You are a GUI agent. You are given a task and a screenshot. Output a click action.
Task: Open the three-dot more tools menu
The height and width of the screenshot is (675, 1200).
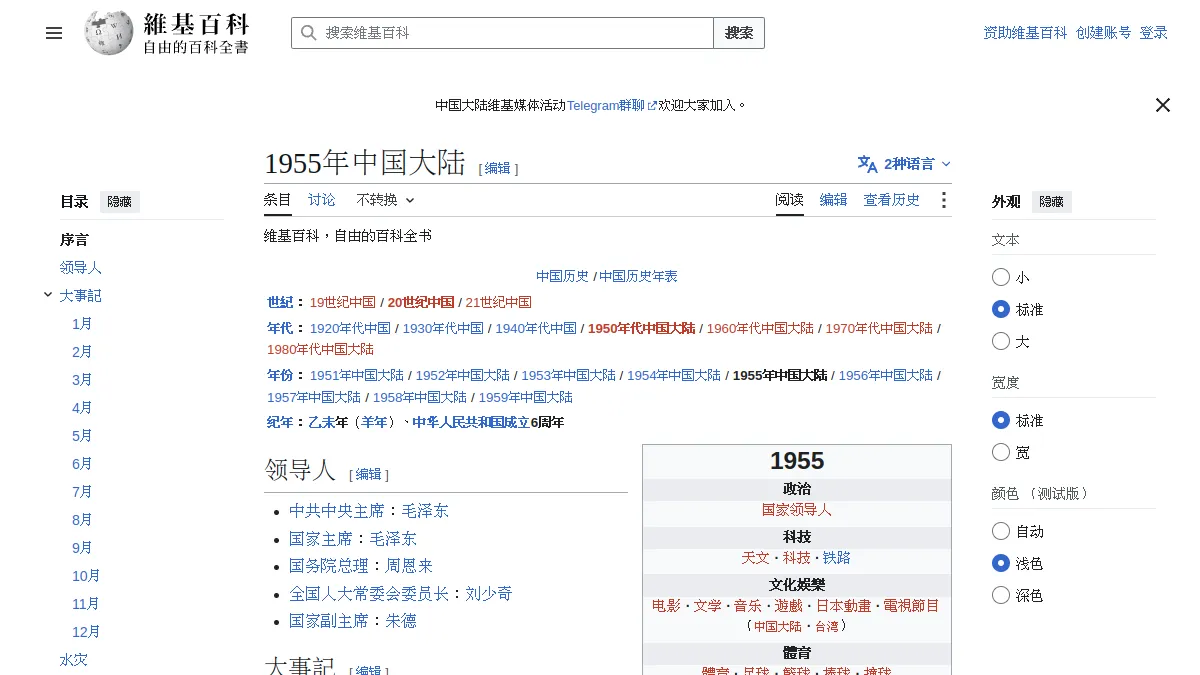(x=943, y=200)
